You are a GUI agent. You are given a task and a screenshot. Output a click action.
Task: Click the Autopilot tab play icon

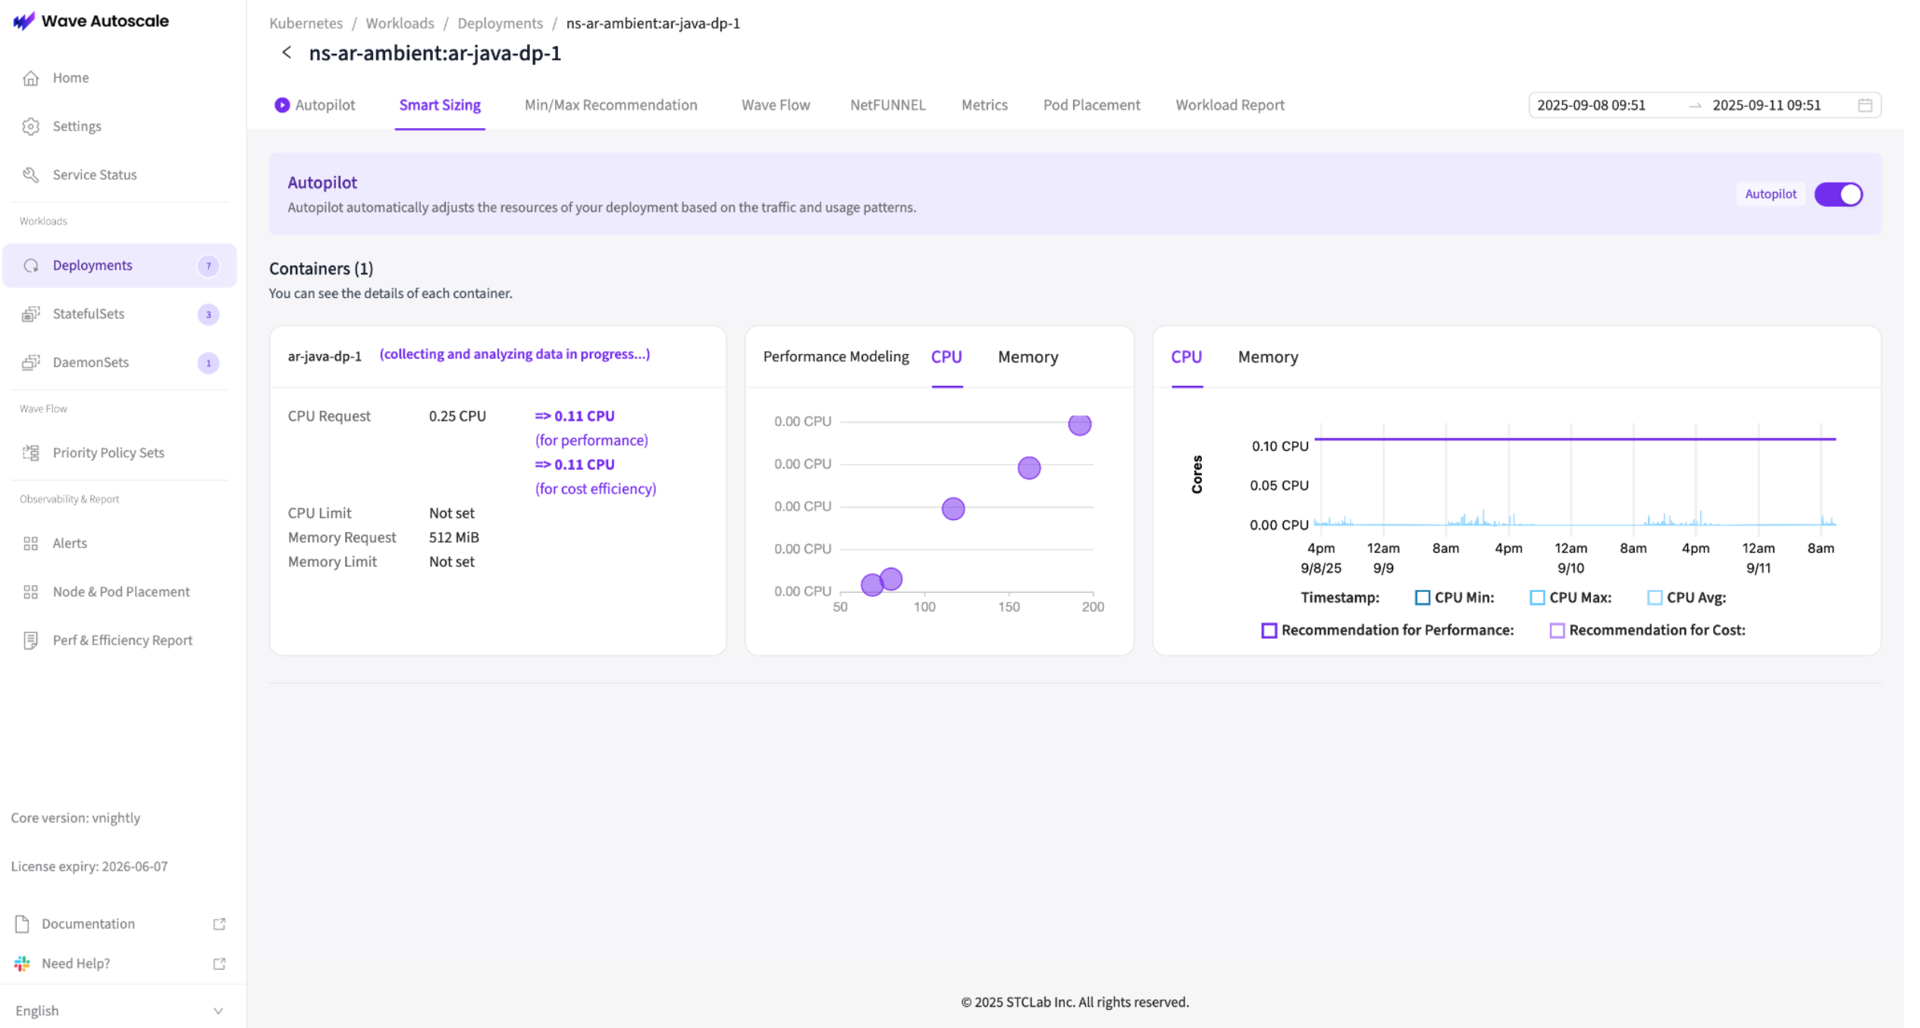click(x=282, y=105)
